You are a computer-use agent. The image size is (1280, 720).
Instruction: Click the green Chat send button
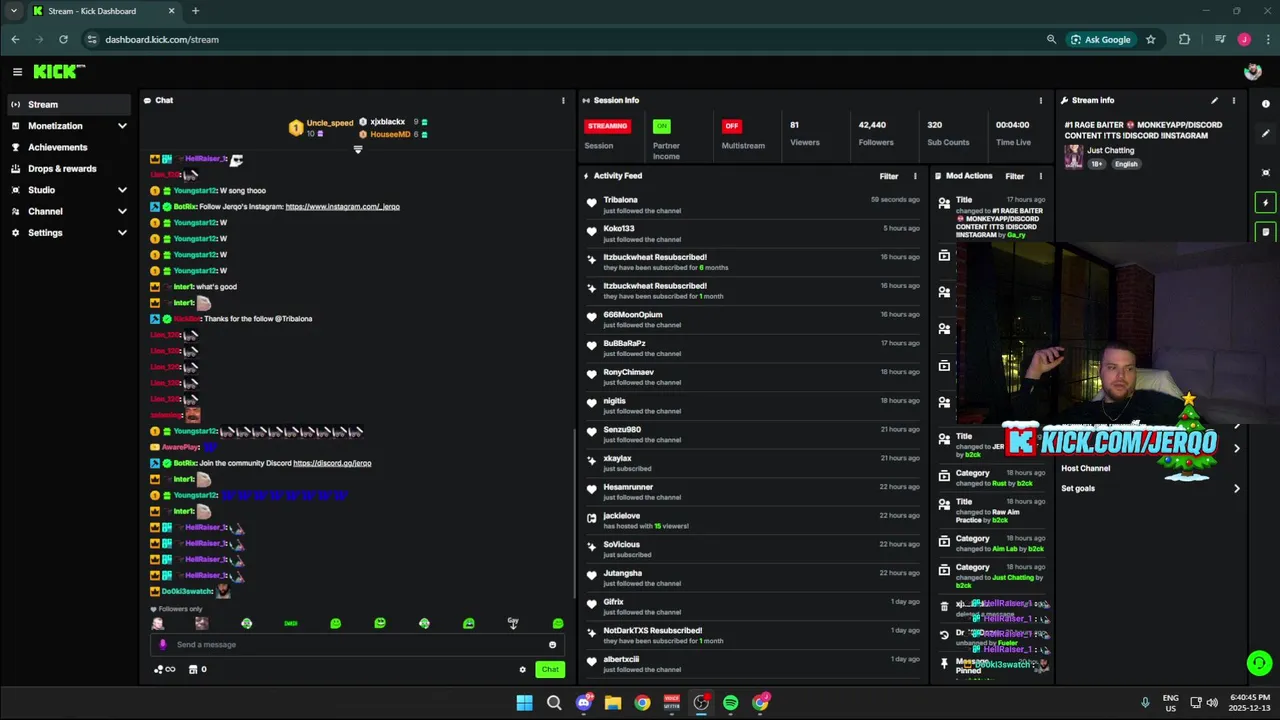550,669
